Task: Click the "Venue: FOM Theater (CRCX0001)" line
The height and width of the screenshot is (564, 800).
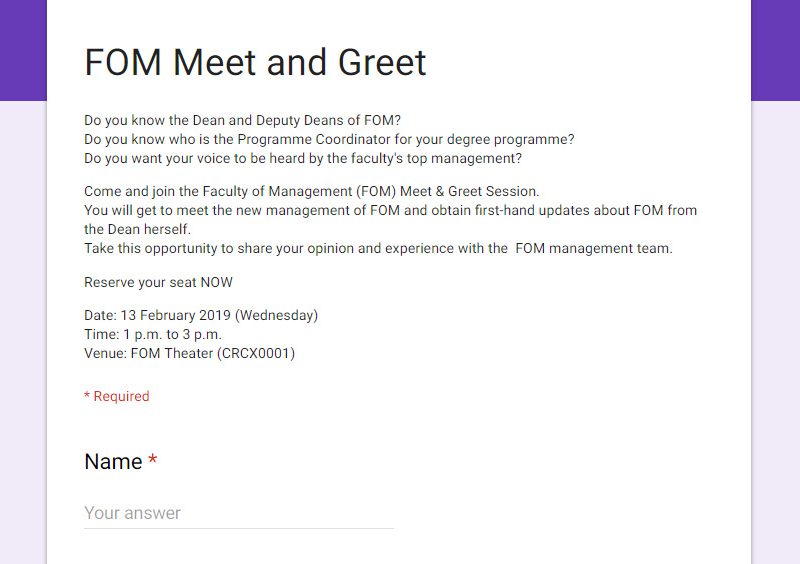Action: pyautogui.click(x=190, y=353)
